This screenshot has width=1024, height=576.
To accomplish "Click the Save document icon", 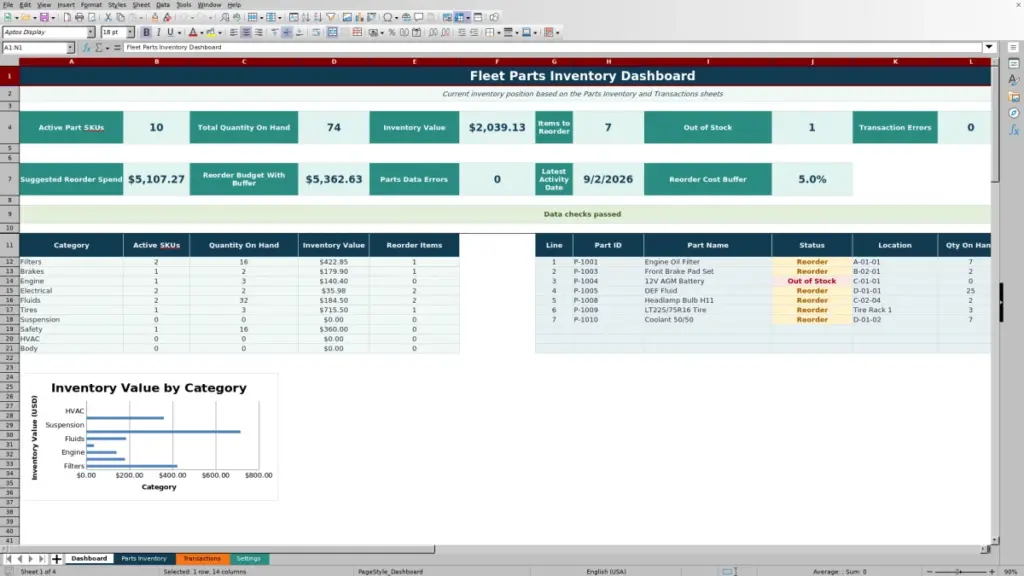I will (44, 17).
